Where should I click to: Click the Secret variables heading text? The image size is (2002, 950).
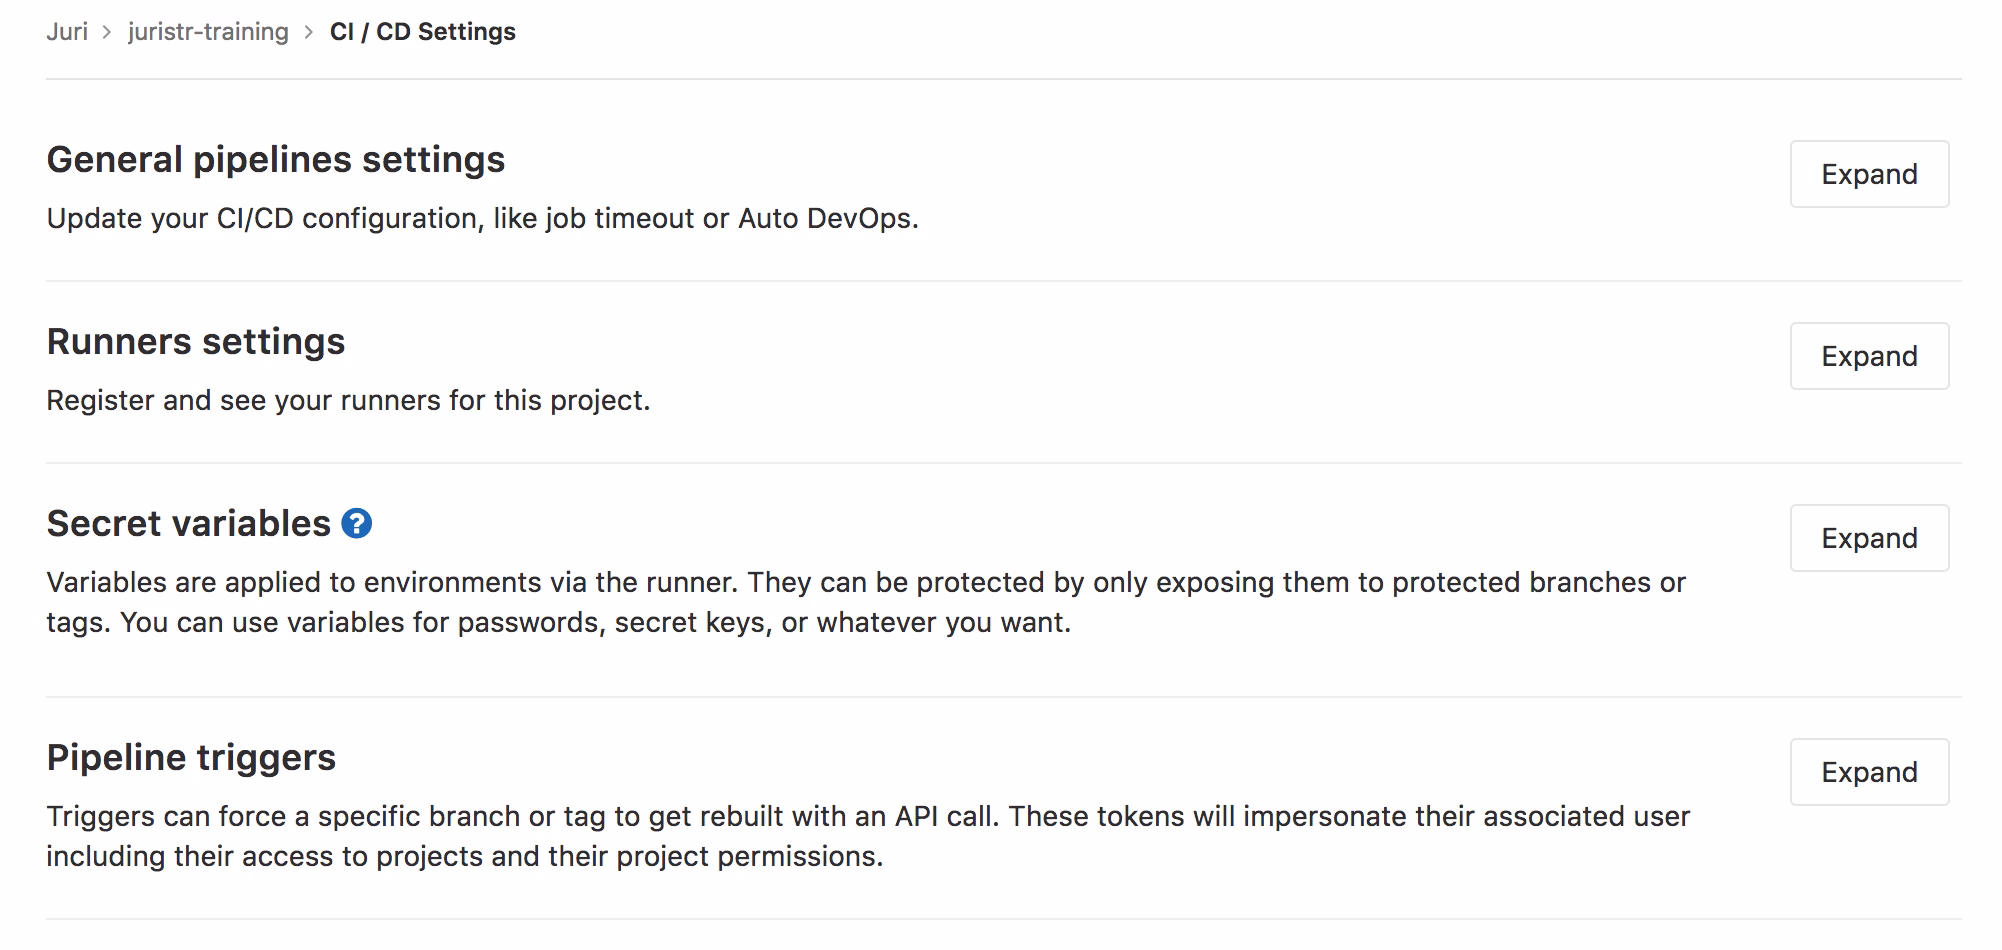[x=189, y=524]
